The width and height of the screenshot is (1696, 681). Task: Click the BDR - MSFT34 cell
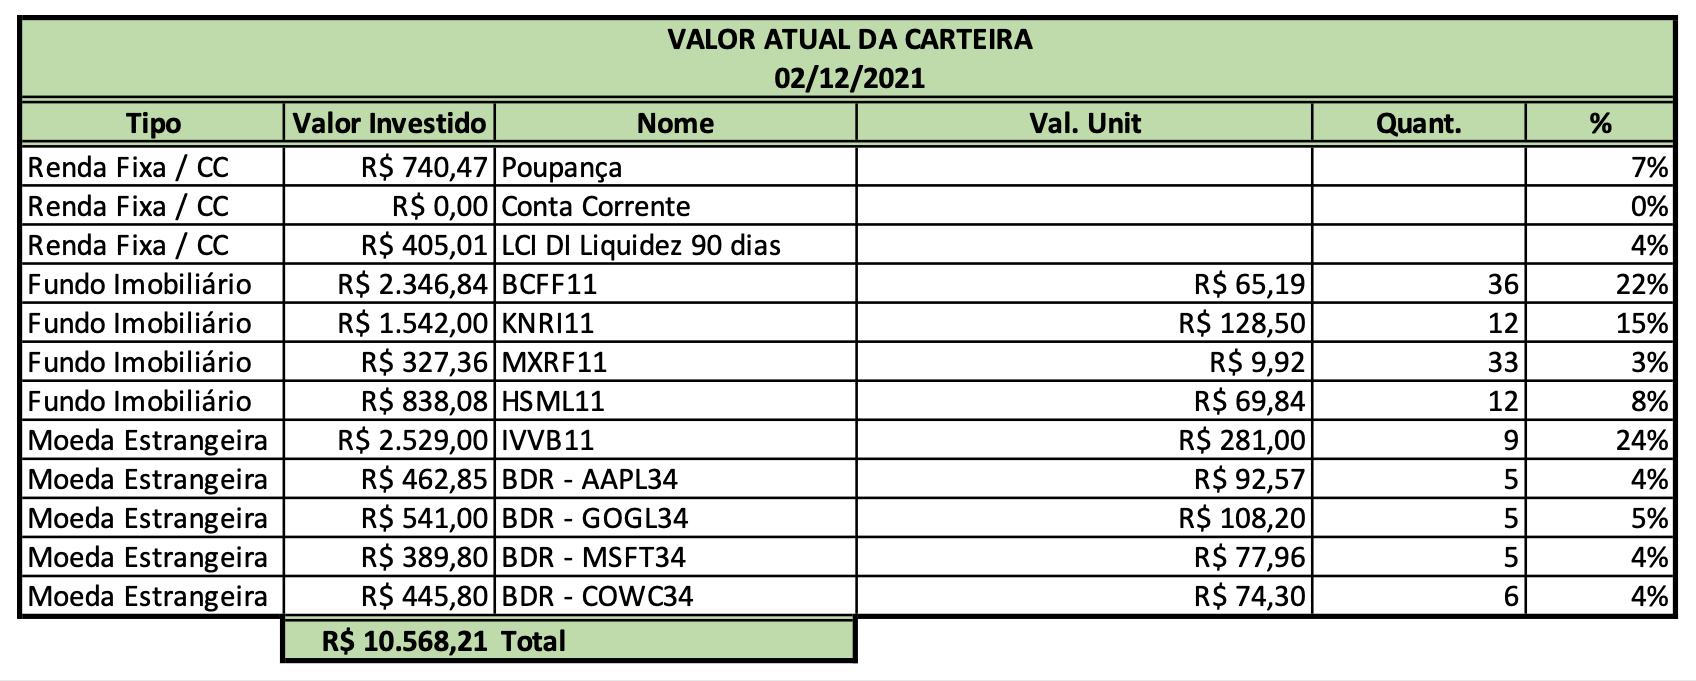[675, 556]
